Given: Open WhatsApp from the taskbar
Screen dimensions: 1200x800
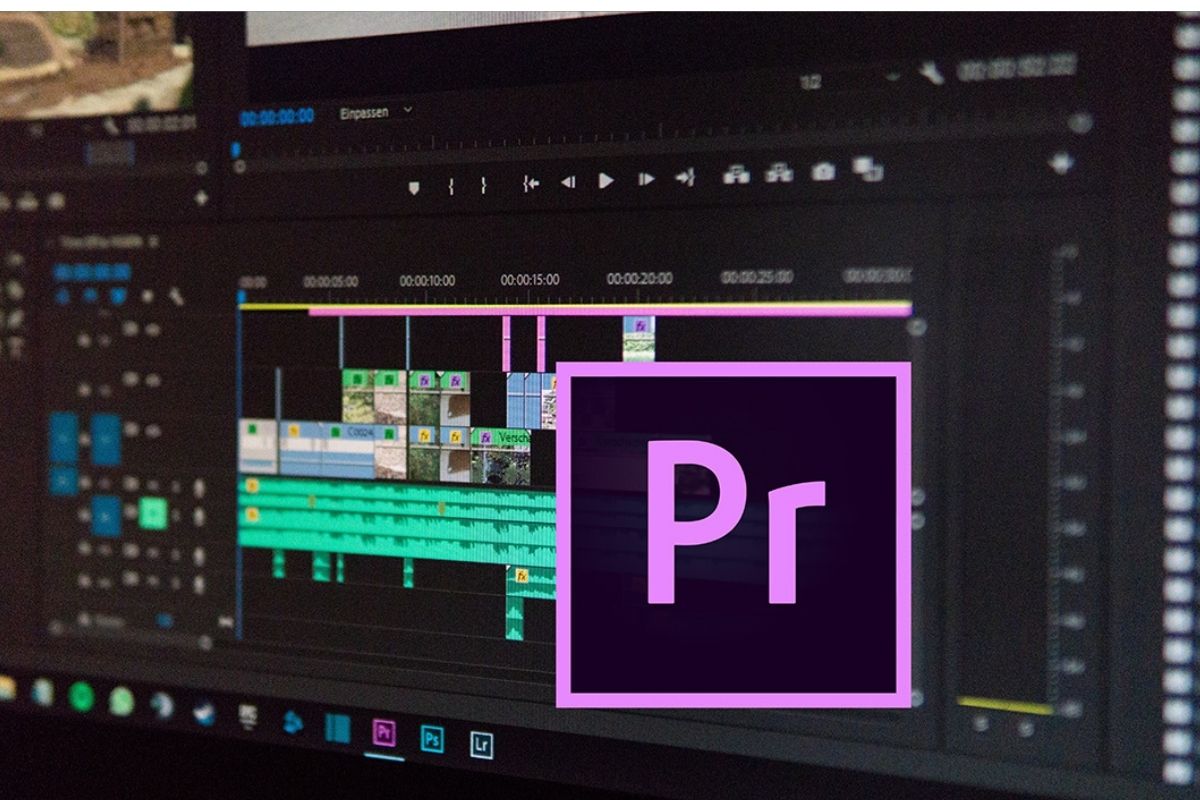Looking at the screenshot, I should point(121,700).
